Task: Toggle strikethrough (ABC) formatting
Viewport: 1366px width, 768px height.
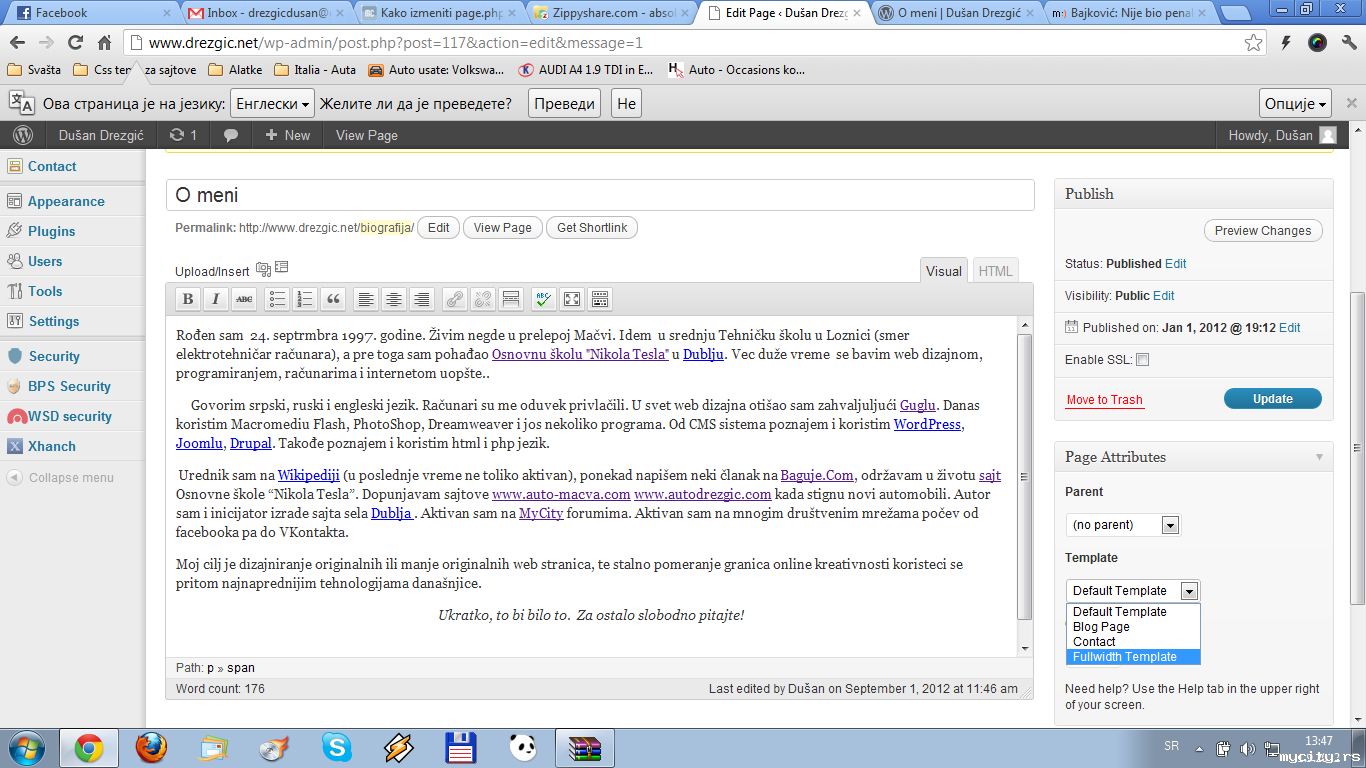Action: [244, 299]
